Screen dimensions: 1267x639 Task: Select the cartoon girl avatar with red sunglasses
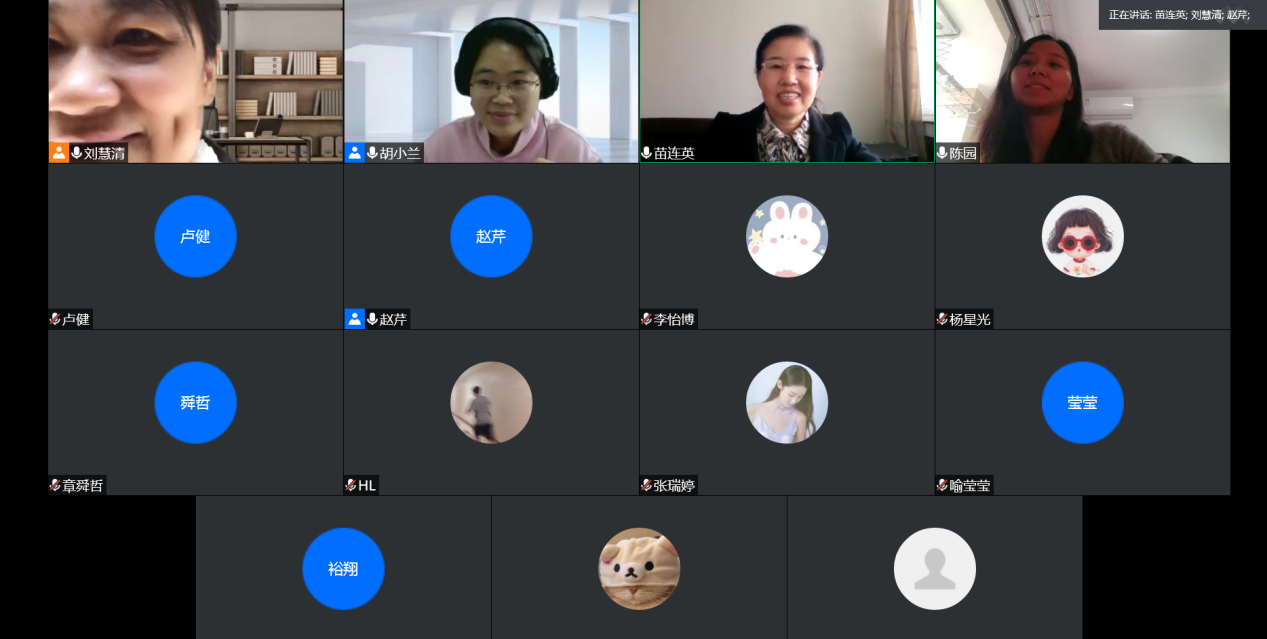click(1083, 236)
